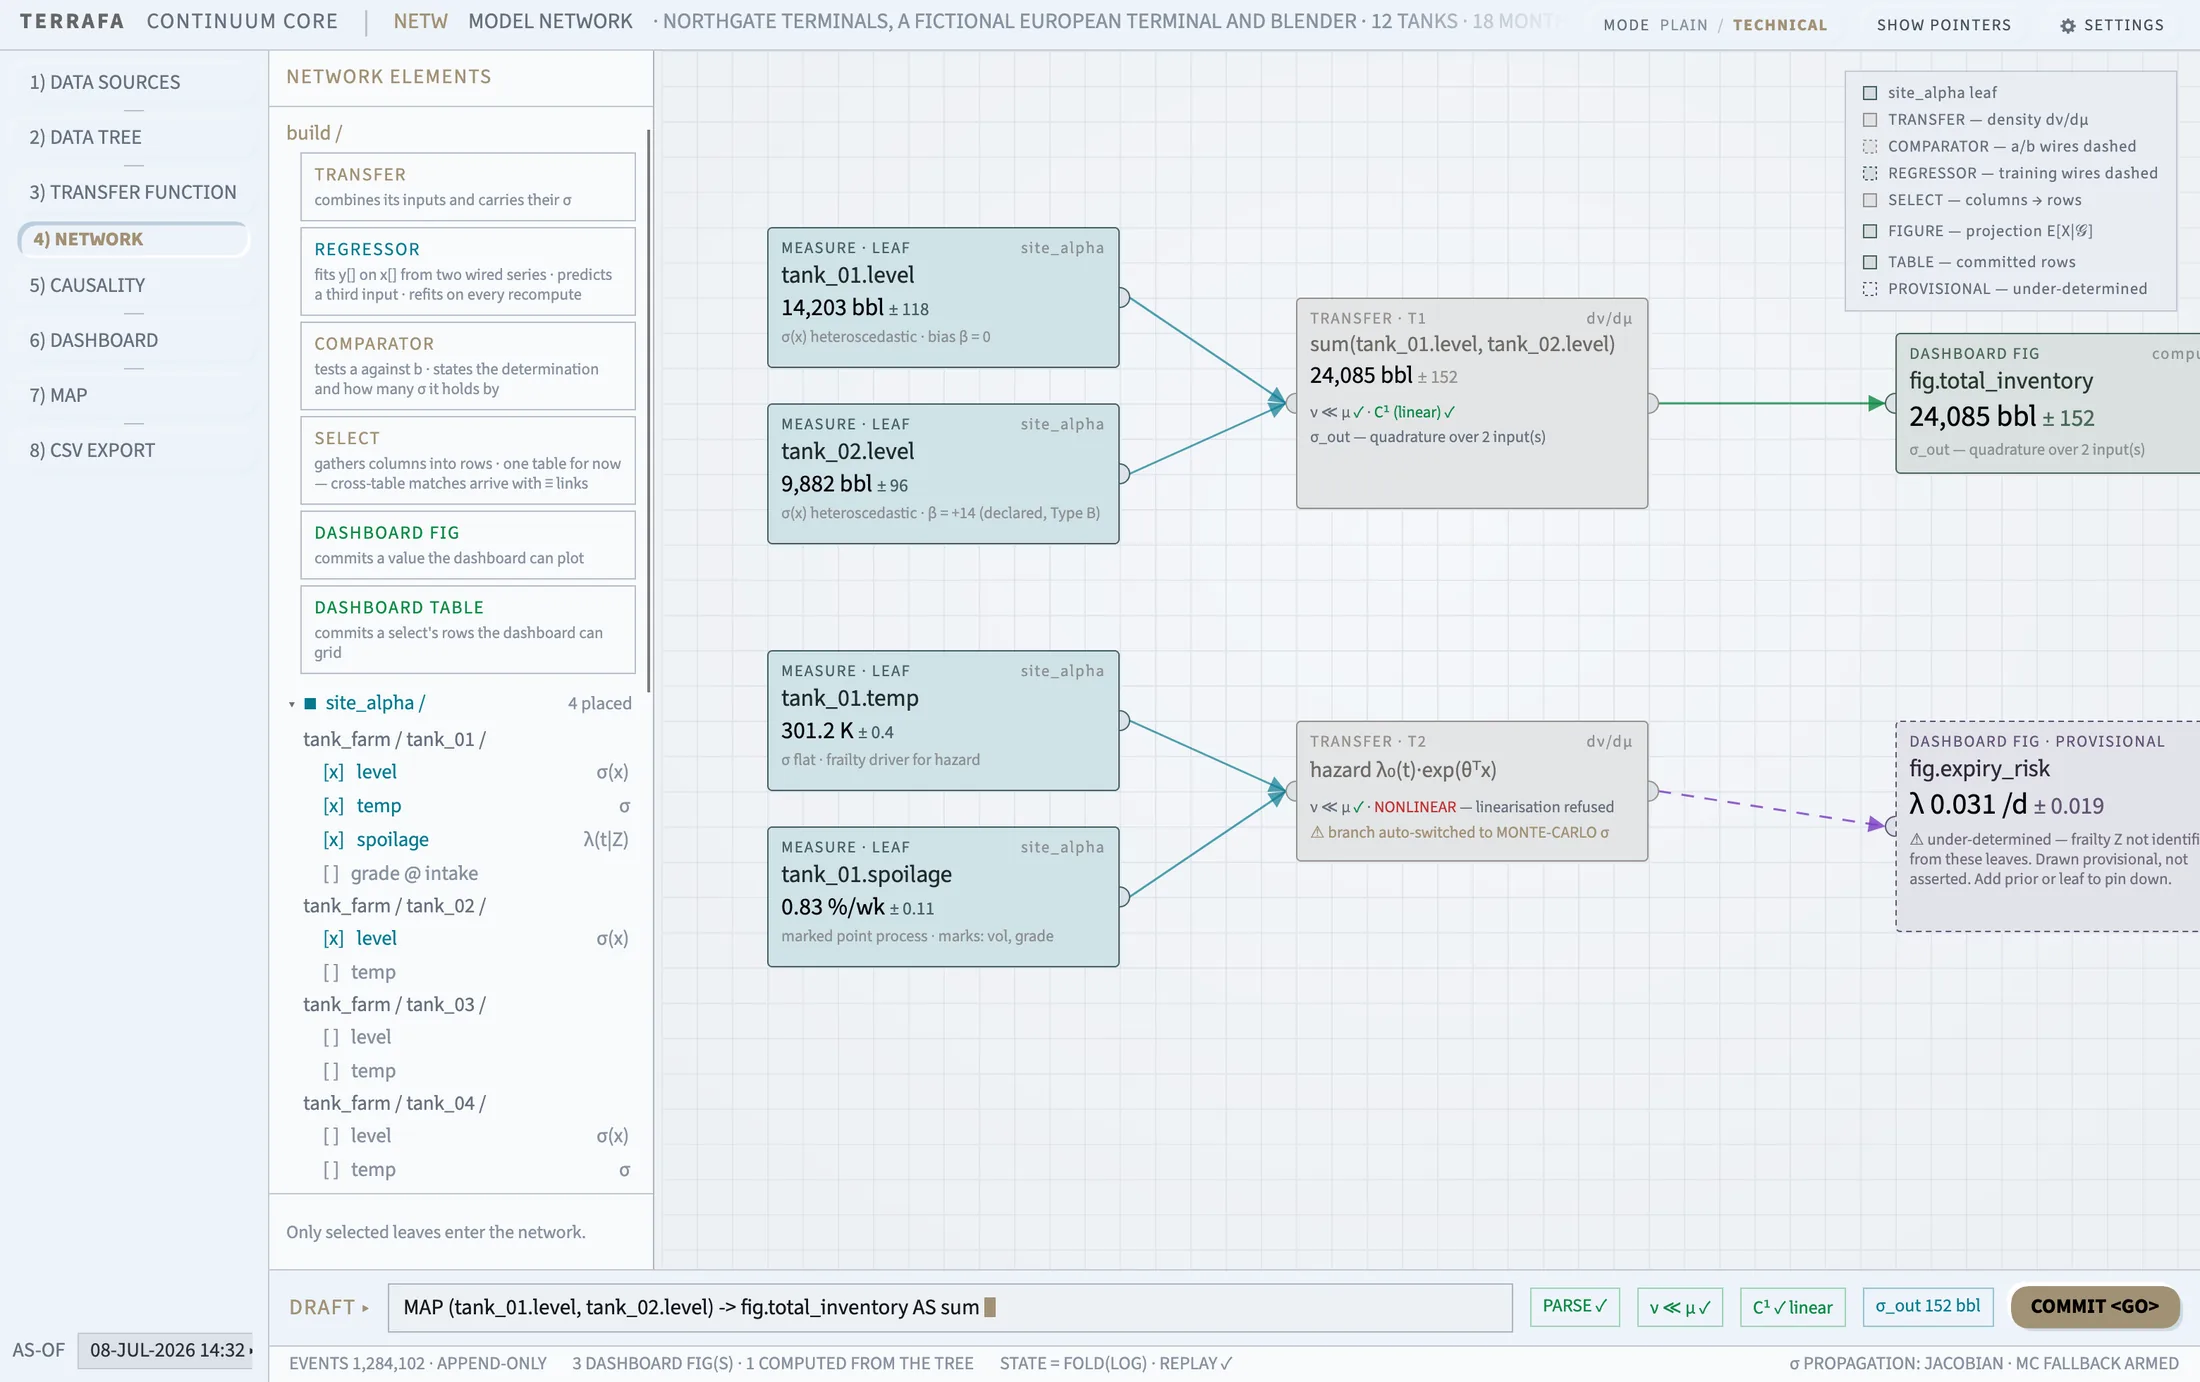Image resolution: width=2200 pixels, height=1382 pixels.
Task: Uncheck tank_01 spoilage leaf
Action: [x=333, y=840]
